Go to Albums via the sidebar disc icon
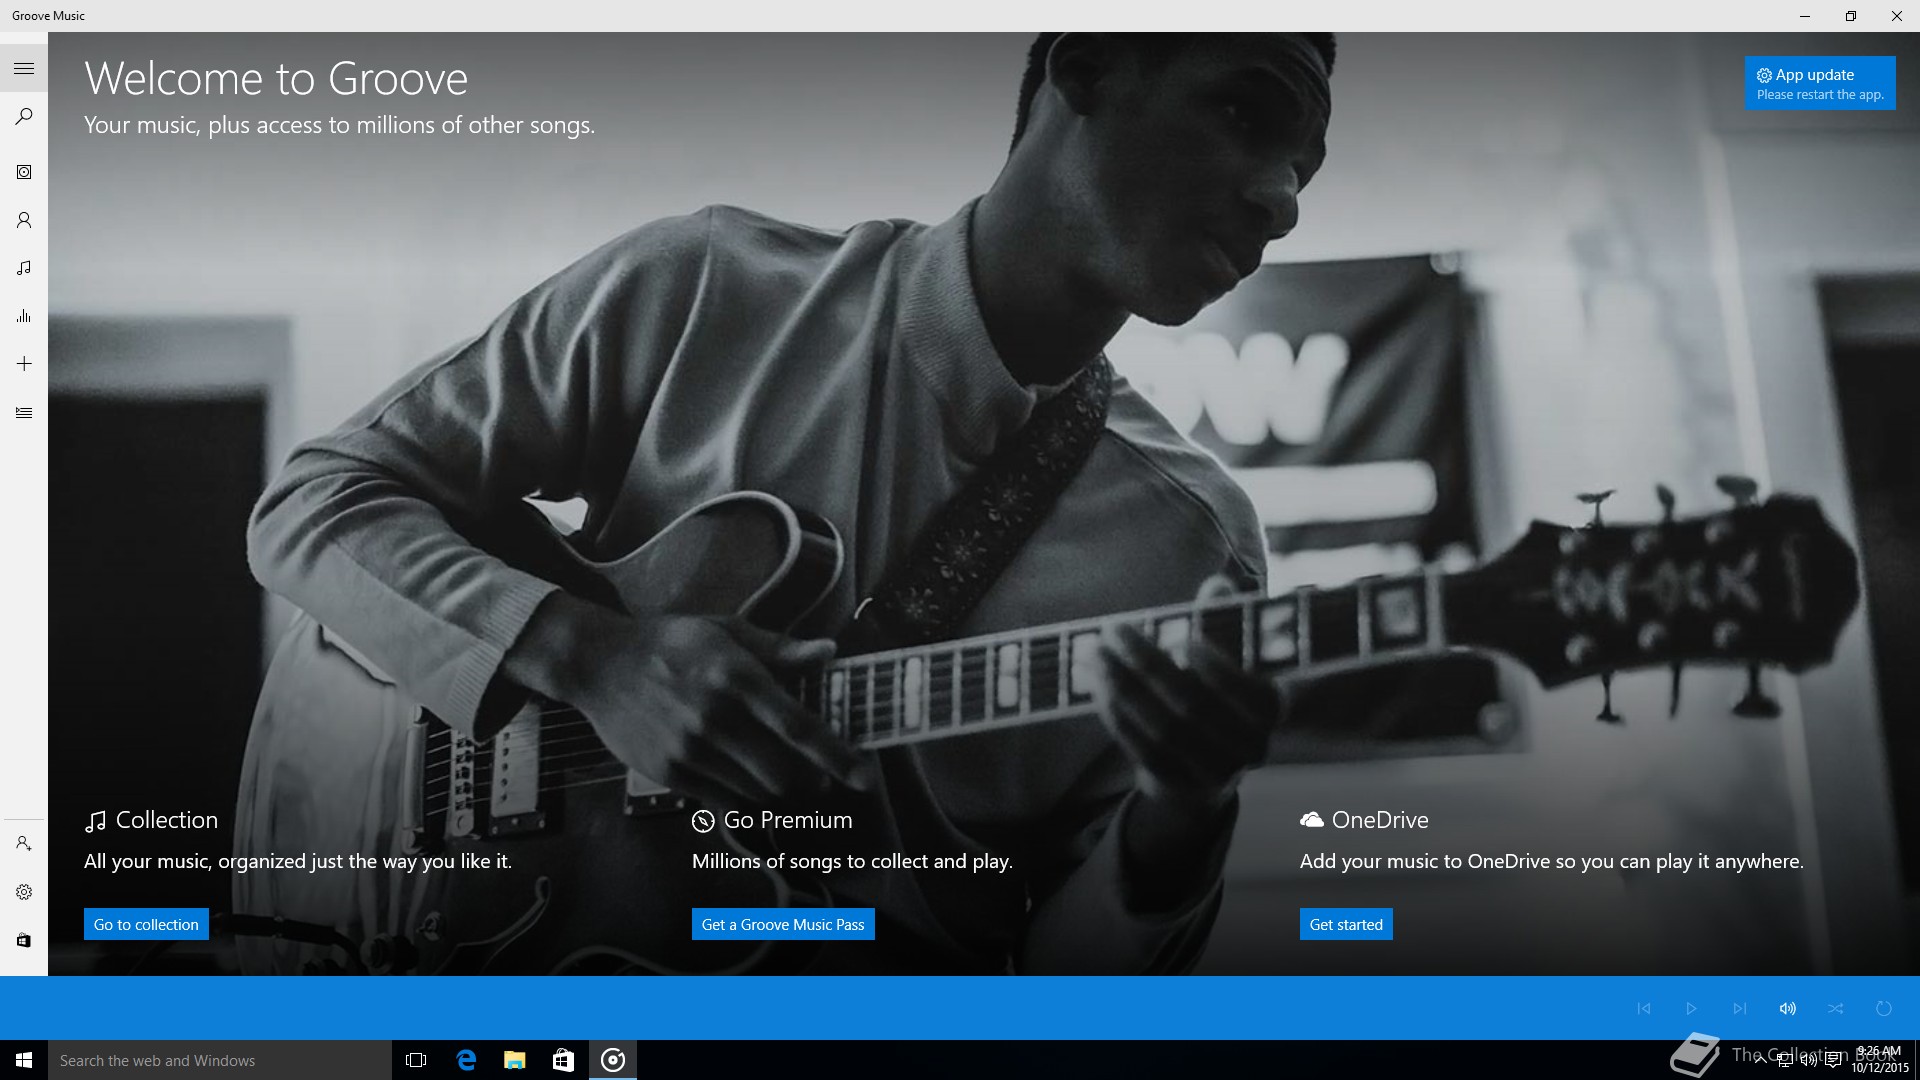The height and width of the screenshot is (1080, 1920). click(24, 172)
